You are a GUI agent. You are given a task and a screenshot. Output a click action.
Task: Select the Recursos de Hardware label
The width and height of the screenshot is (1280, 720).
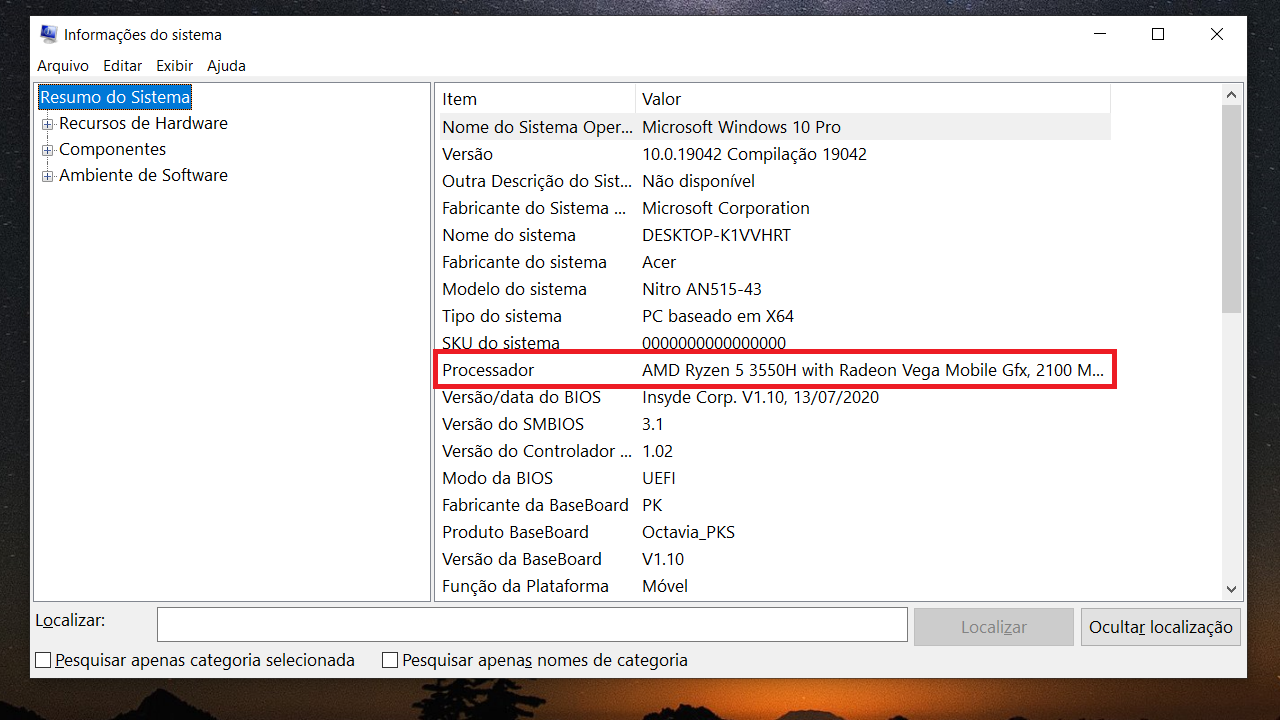143,124
